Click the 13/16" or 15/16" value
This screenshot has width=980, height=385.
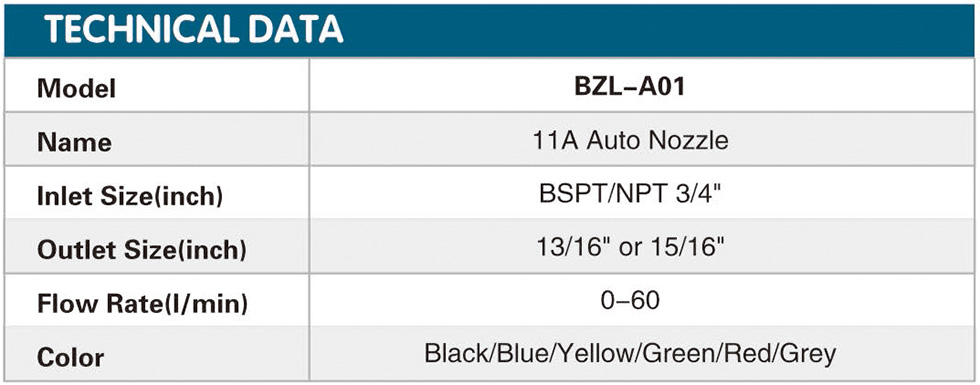(630, 248)
